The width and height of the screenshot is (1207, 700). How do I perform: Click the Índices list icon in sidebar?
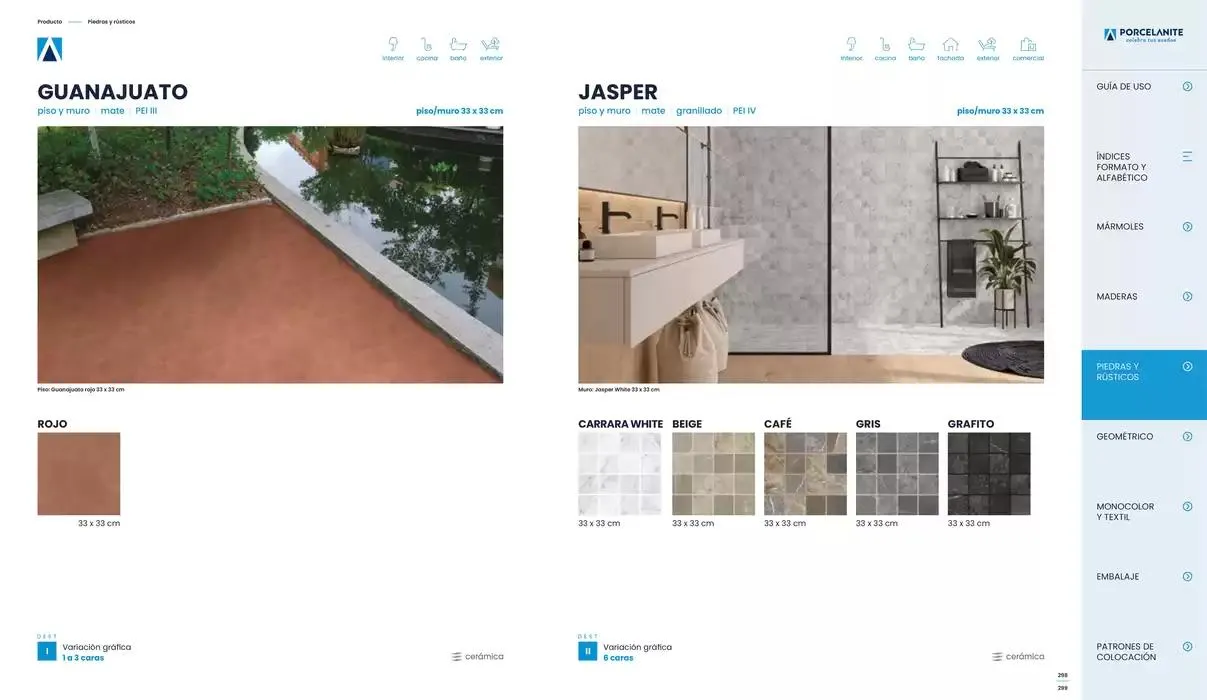(x=1187, y=157)
